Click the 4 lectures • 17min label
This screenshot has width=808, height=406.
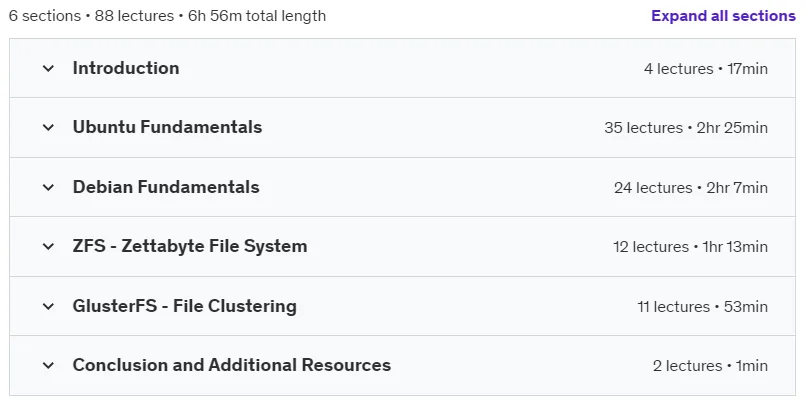706,69
